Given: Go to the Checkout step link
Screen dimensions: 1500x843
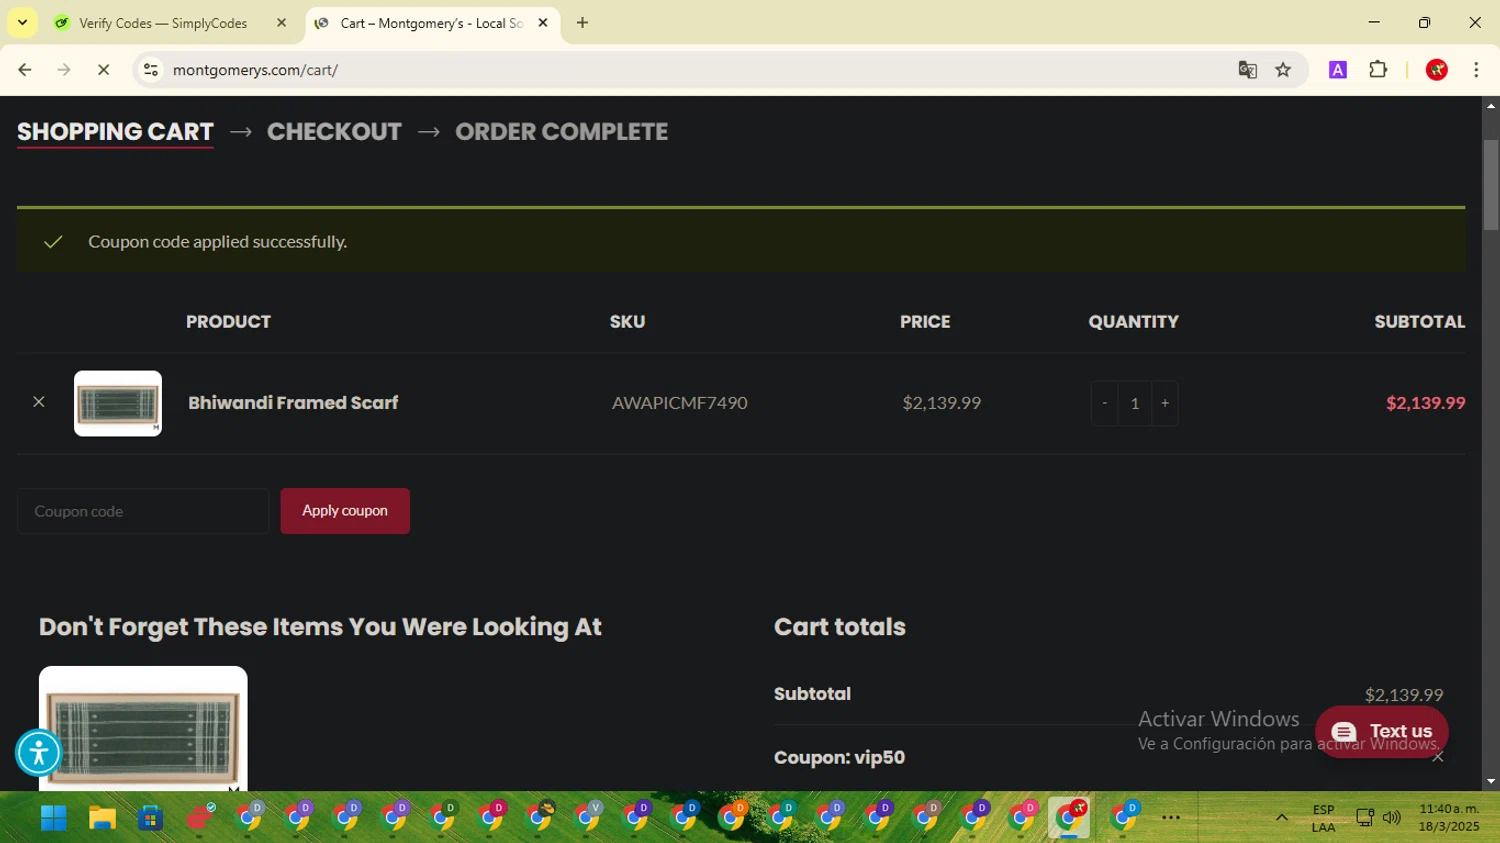Looking at the screenshot, I should (x=334, y=132).
